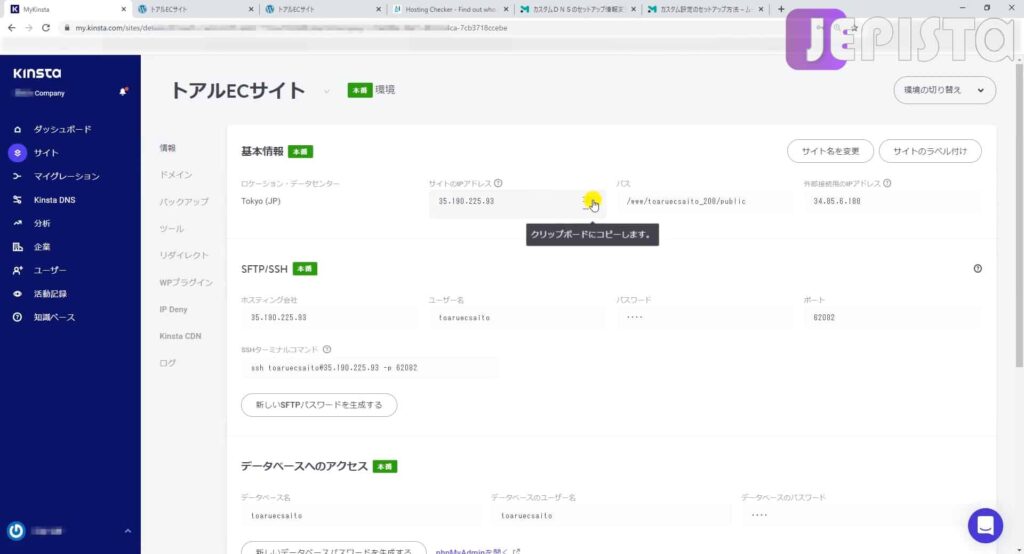The height and width of the screenshot is (554, 1024).
Task: Open a new browser tab
Action: click(781, 9)
